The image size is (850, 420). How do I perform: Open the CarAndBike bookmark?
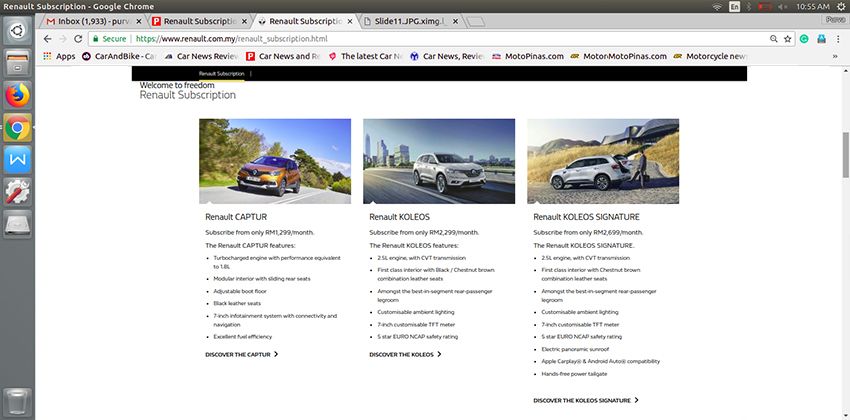click(119, 56)
